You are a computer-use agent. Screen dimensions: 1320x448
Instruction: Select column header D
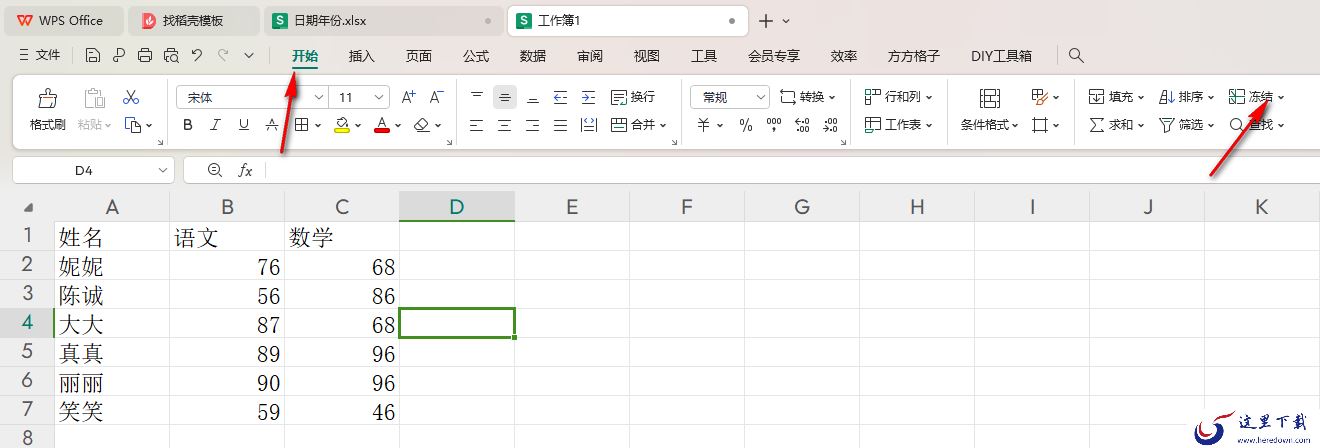pyautogui.click(x=457, y=207)
